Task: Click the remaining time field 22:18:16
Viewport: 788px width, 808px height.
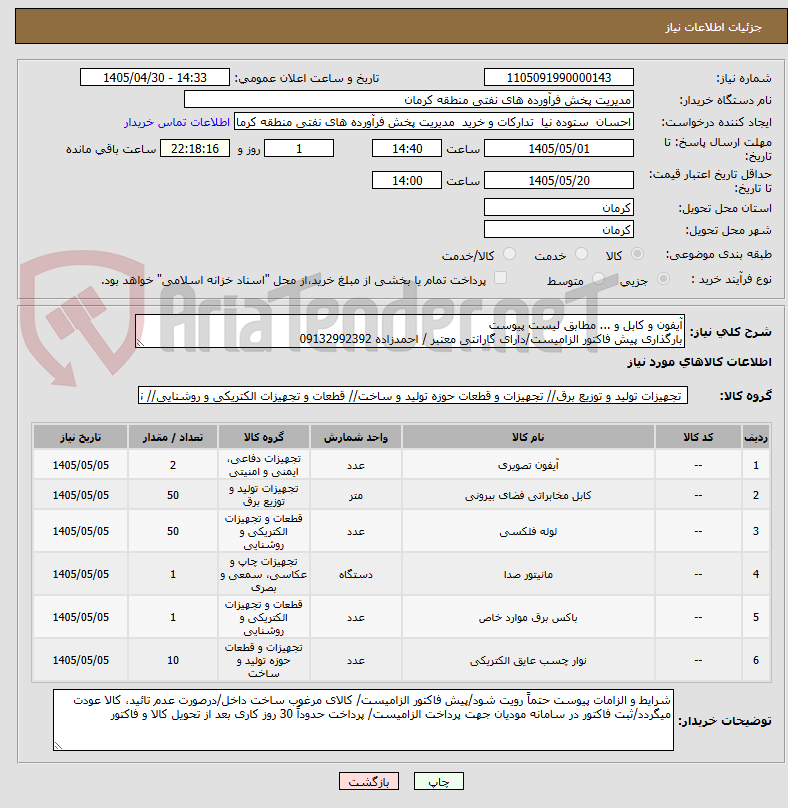Action: point(195,149)
